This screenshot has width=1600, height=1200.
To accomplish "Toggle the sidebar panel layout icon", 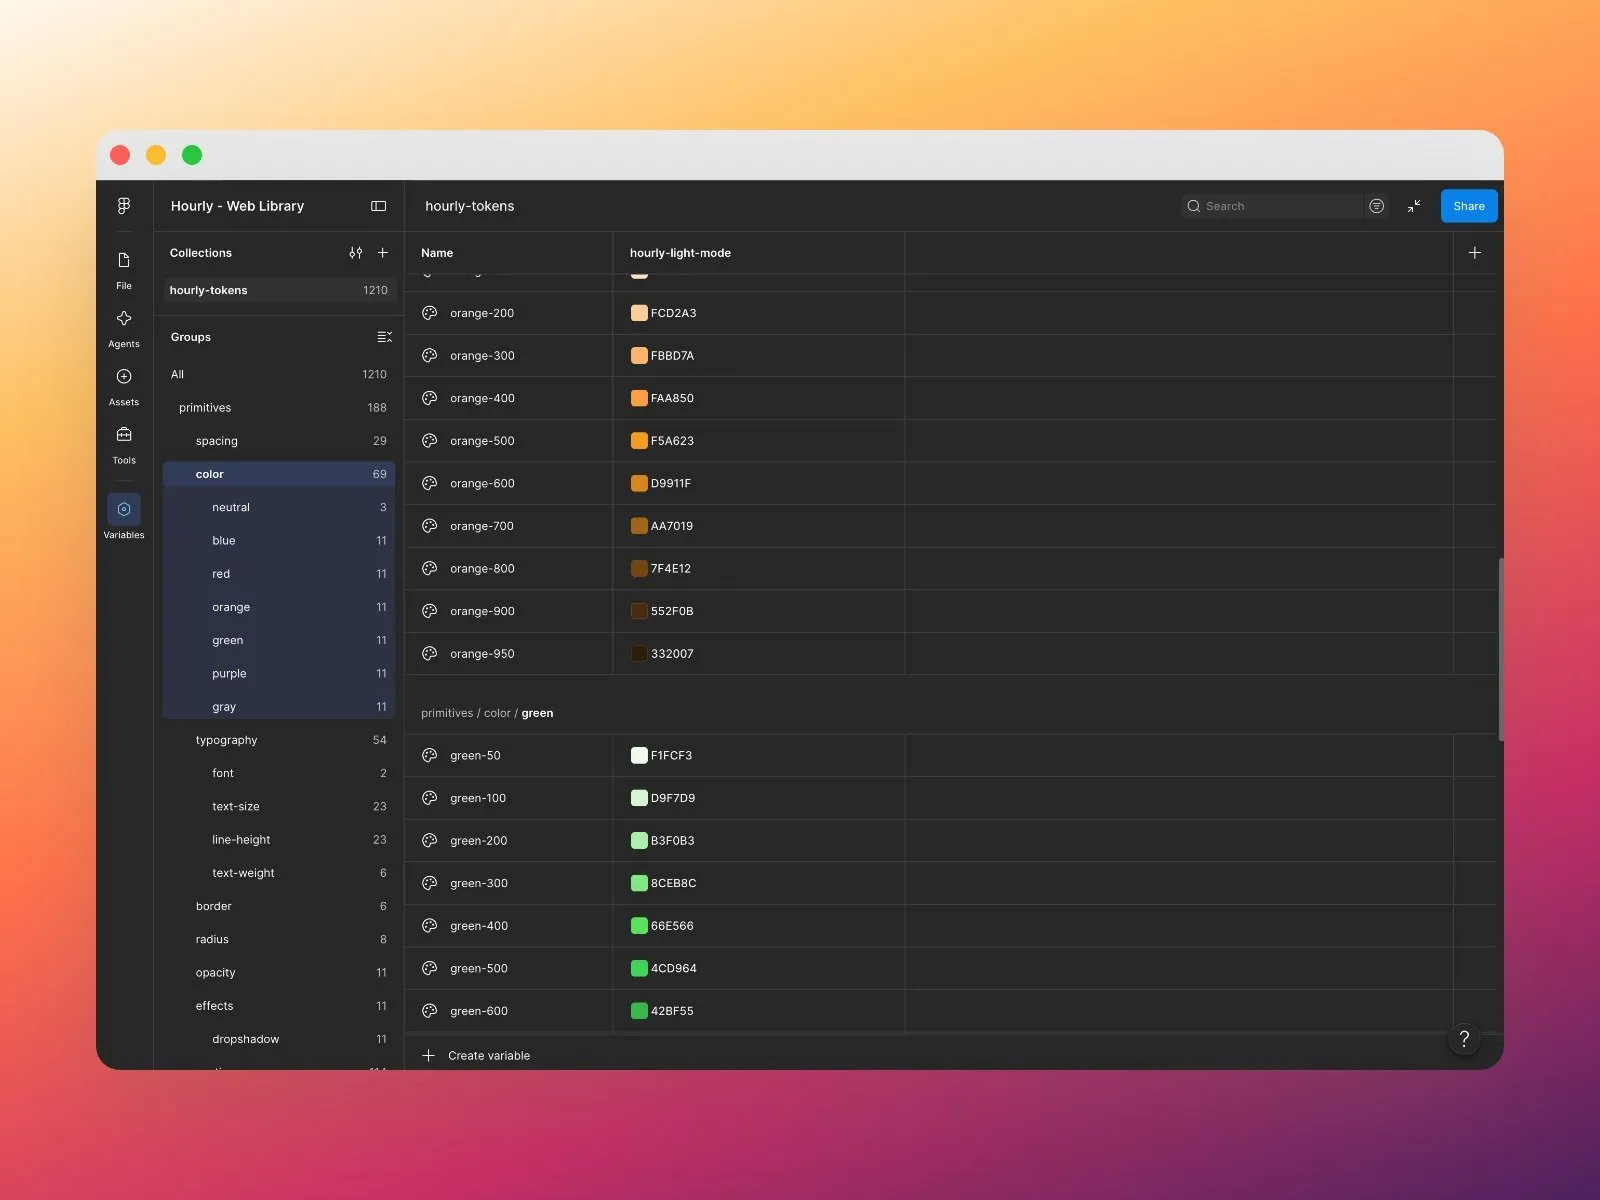I will (378, 206).
